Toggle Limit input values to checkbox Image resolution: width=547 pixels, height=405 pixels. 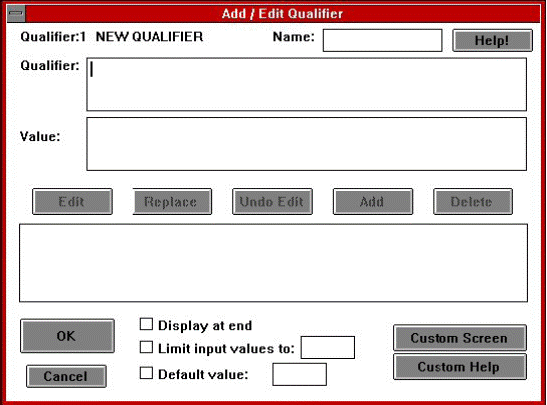(146, 347)
